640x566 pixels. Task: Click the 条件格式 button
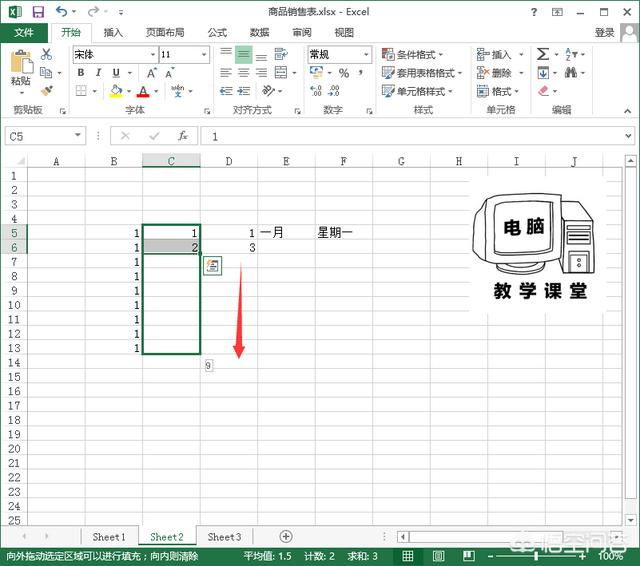tap(418, 55)
